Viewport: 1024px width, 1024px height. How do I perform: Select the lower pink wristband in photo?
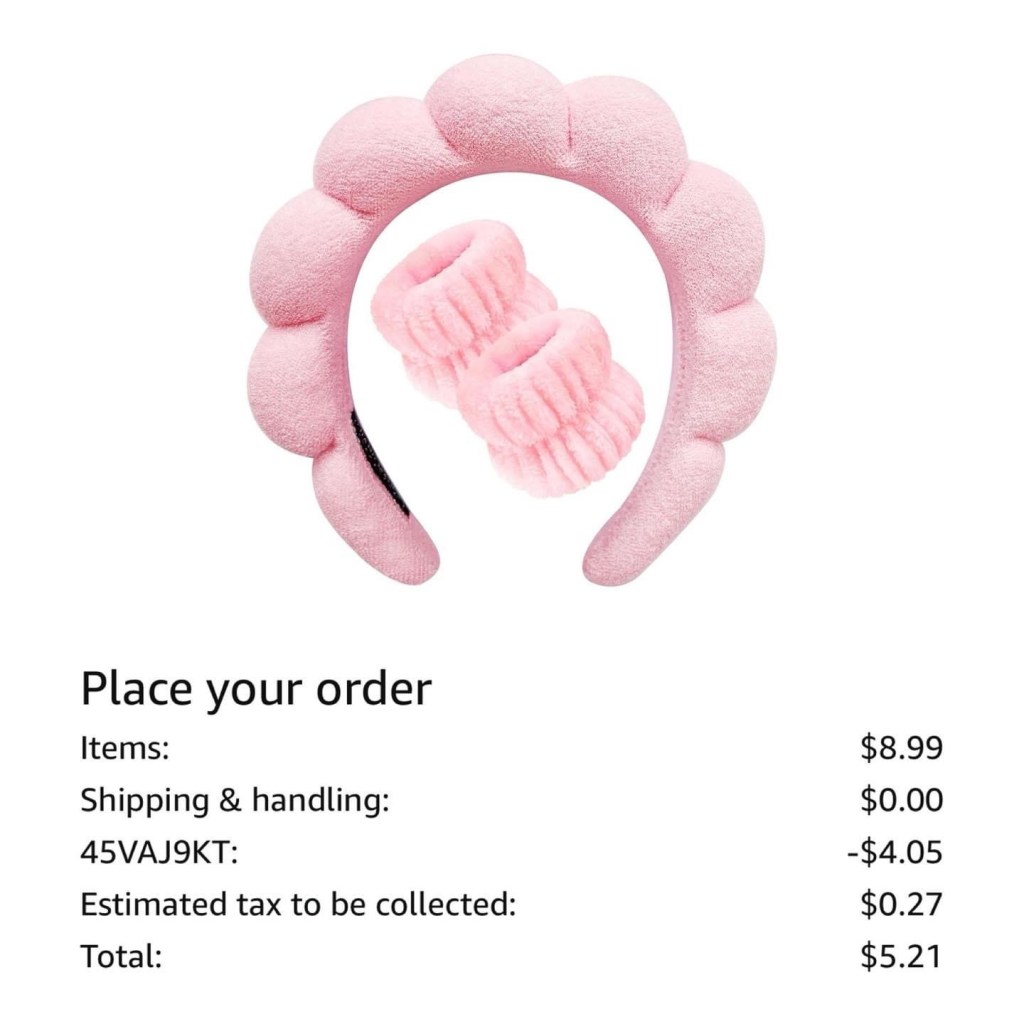552,402
